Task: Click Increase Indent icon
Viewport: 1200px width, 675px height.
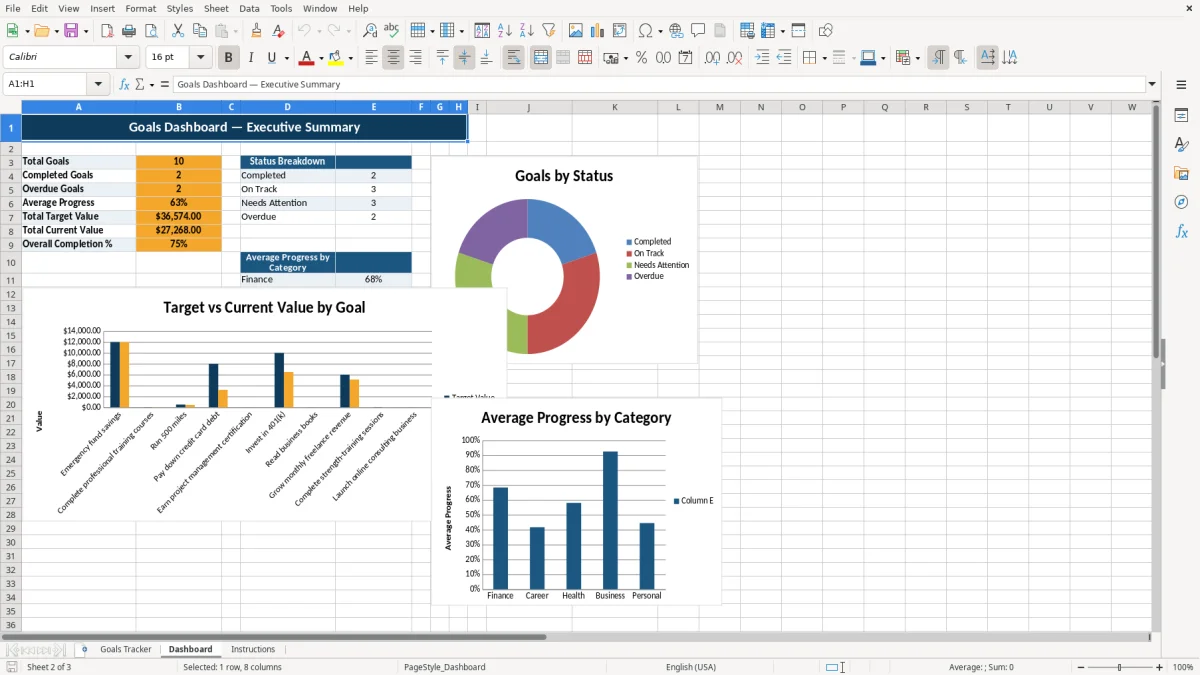Action: (x=762, y=58)
